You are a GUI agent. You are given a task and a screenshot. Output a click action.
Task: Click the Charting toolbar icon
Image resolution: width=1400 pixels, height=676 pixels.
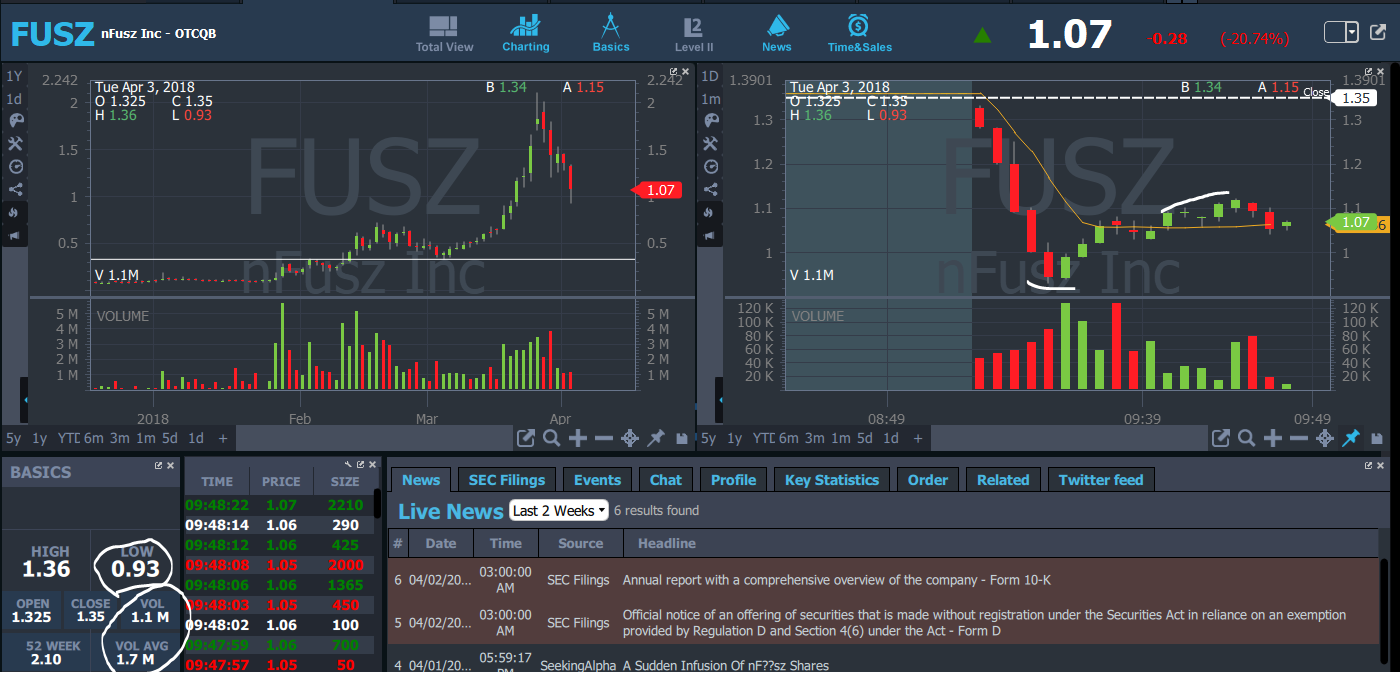[525, 33]
